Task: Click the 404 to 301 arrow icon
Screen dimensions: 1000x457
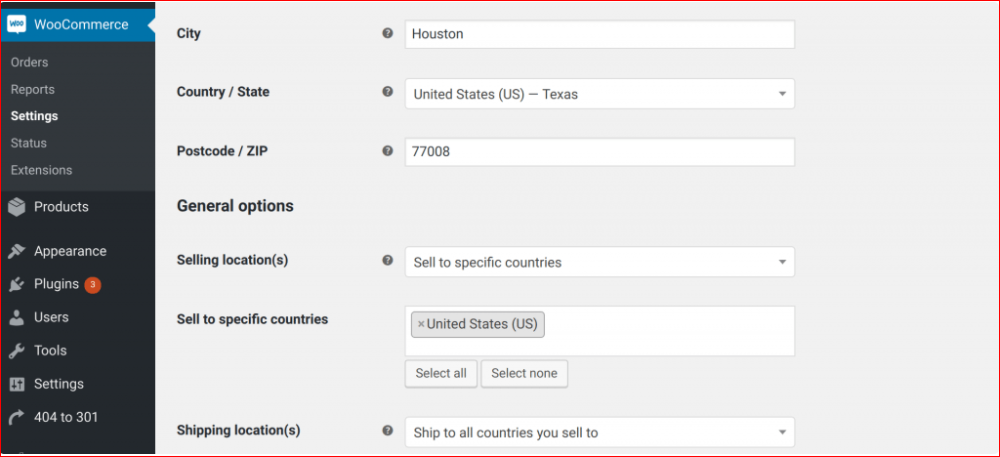Action: tap(16, 417)
